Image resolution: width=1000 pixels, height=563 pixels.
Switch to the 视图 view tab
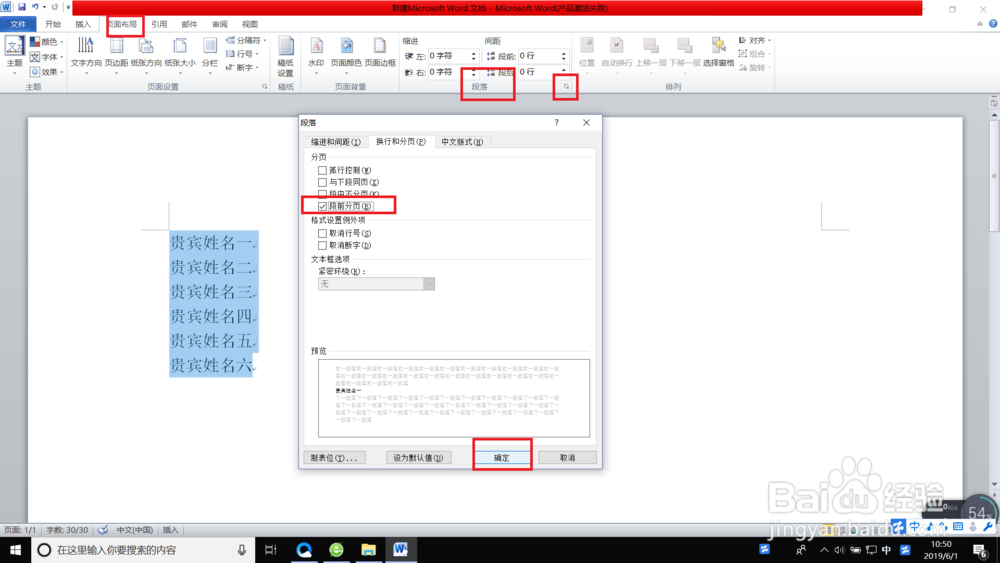250,24
